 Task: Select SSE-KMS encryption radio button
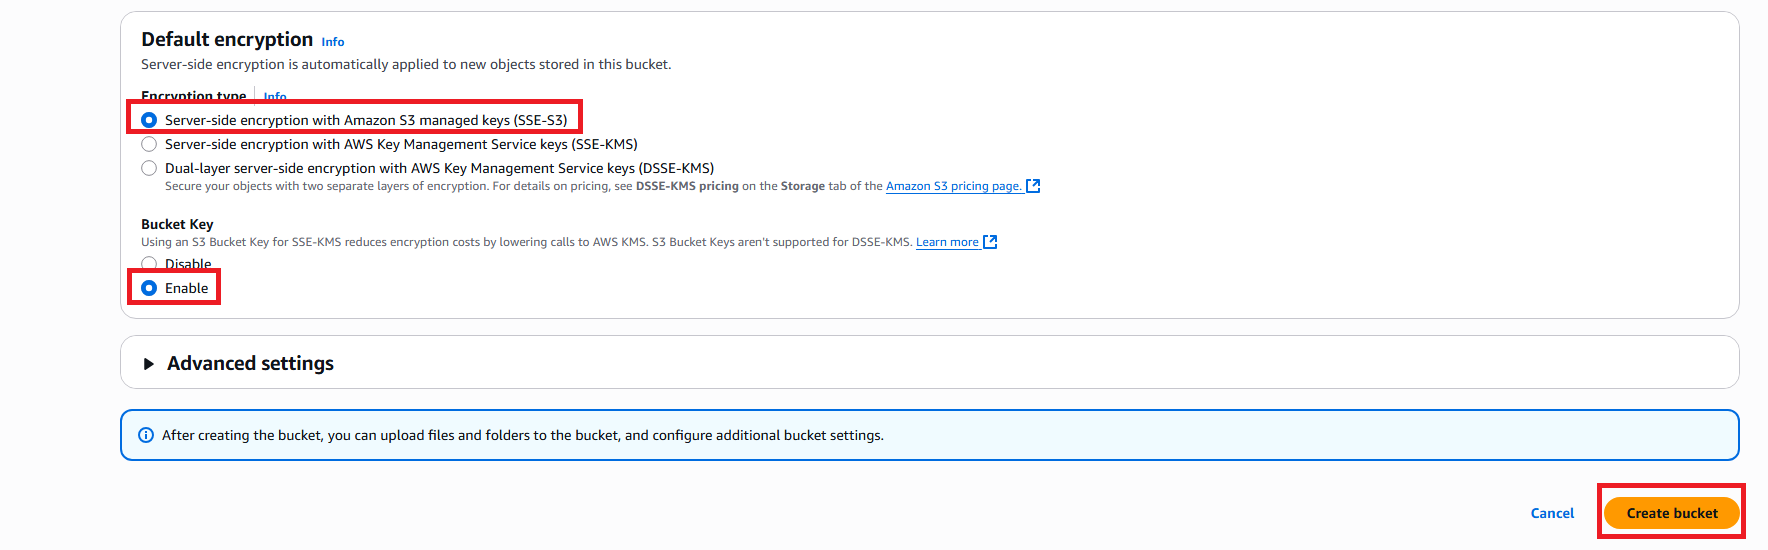click(149, 144)
